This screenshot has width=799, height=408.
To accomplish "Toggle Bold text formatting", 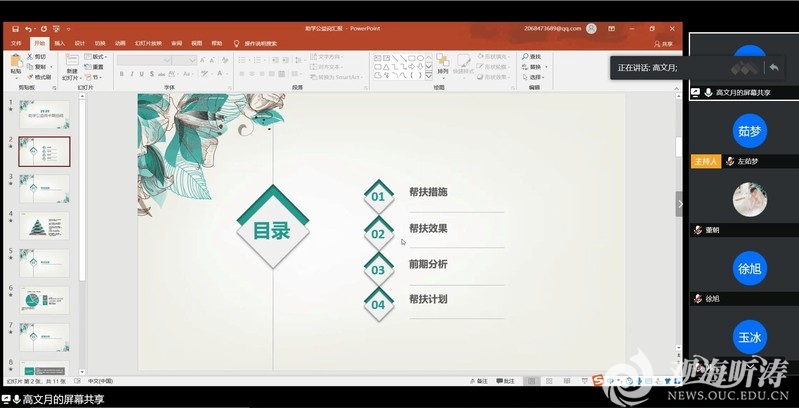I will pos(120,73).
